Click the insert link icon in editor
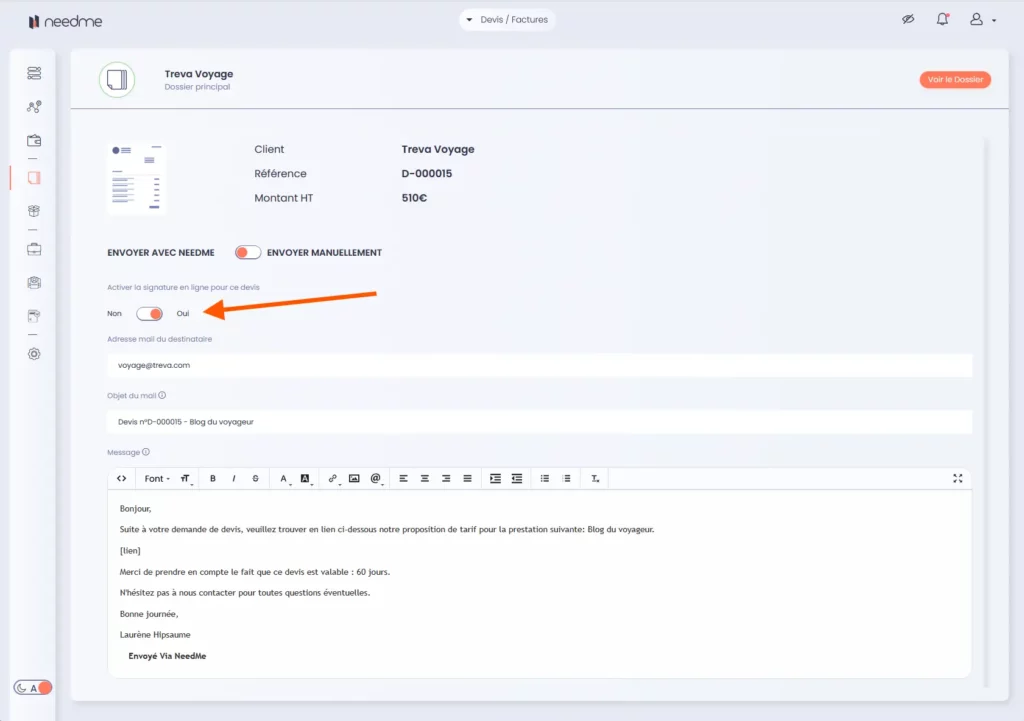This screenshot has width=1024, height=721. pos(333,479)
